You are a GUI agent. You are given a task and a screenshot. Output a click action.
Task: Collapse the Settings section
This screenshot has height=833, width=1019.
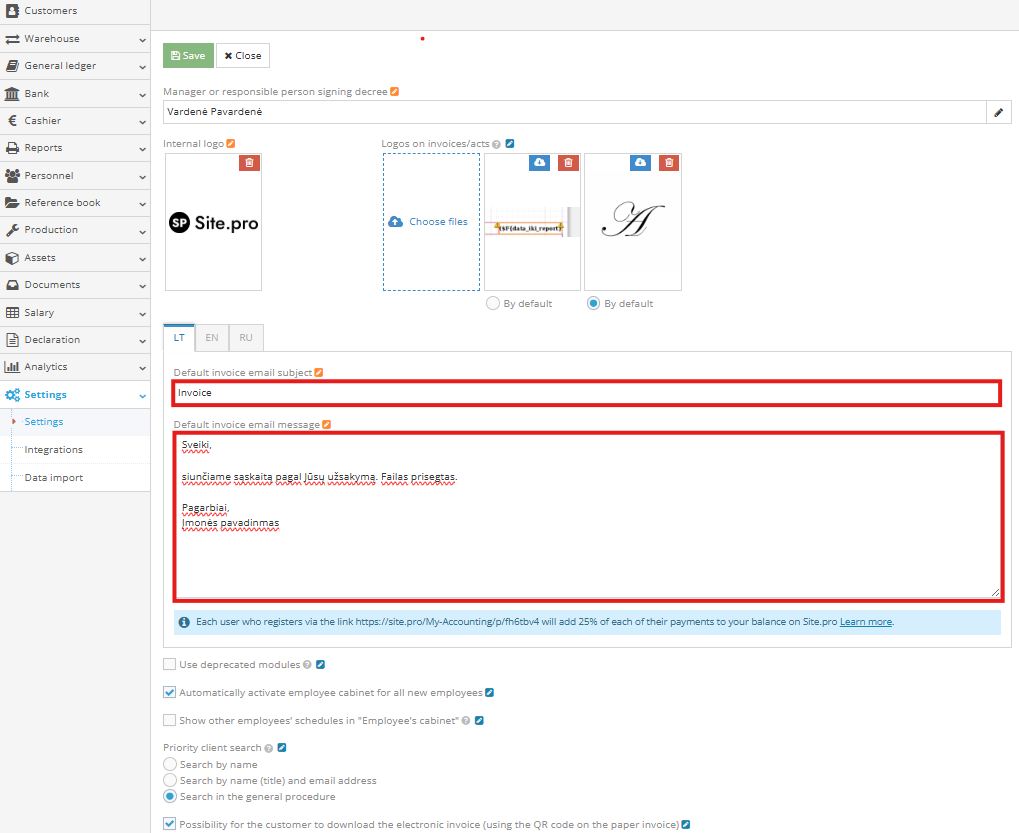point(14,394)
